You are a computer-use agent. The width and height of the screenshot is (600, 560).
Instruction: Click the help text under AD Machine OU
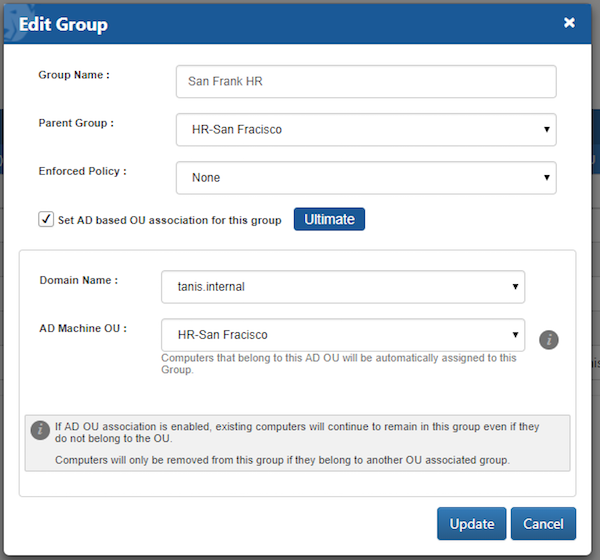[x=338, y=363]
